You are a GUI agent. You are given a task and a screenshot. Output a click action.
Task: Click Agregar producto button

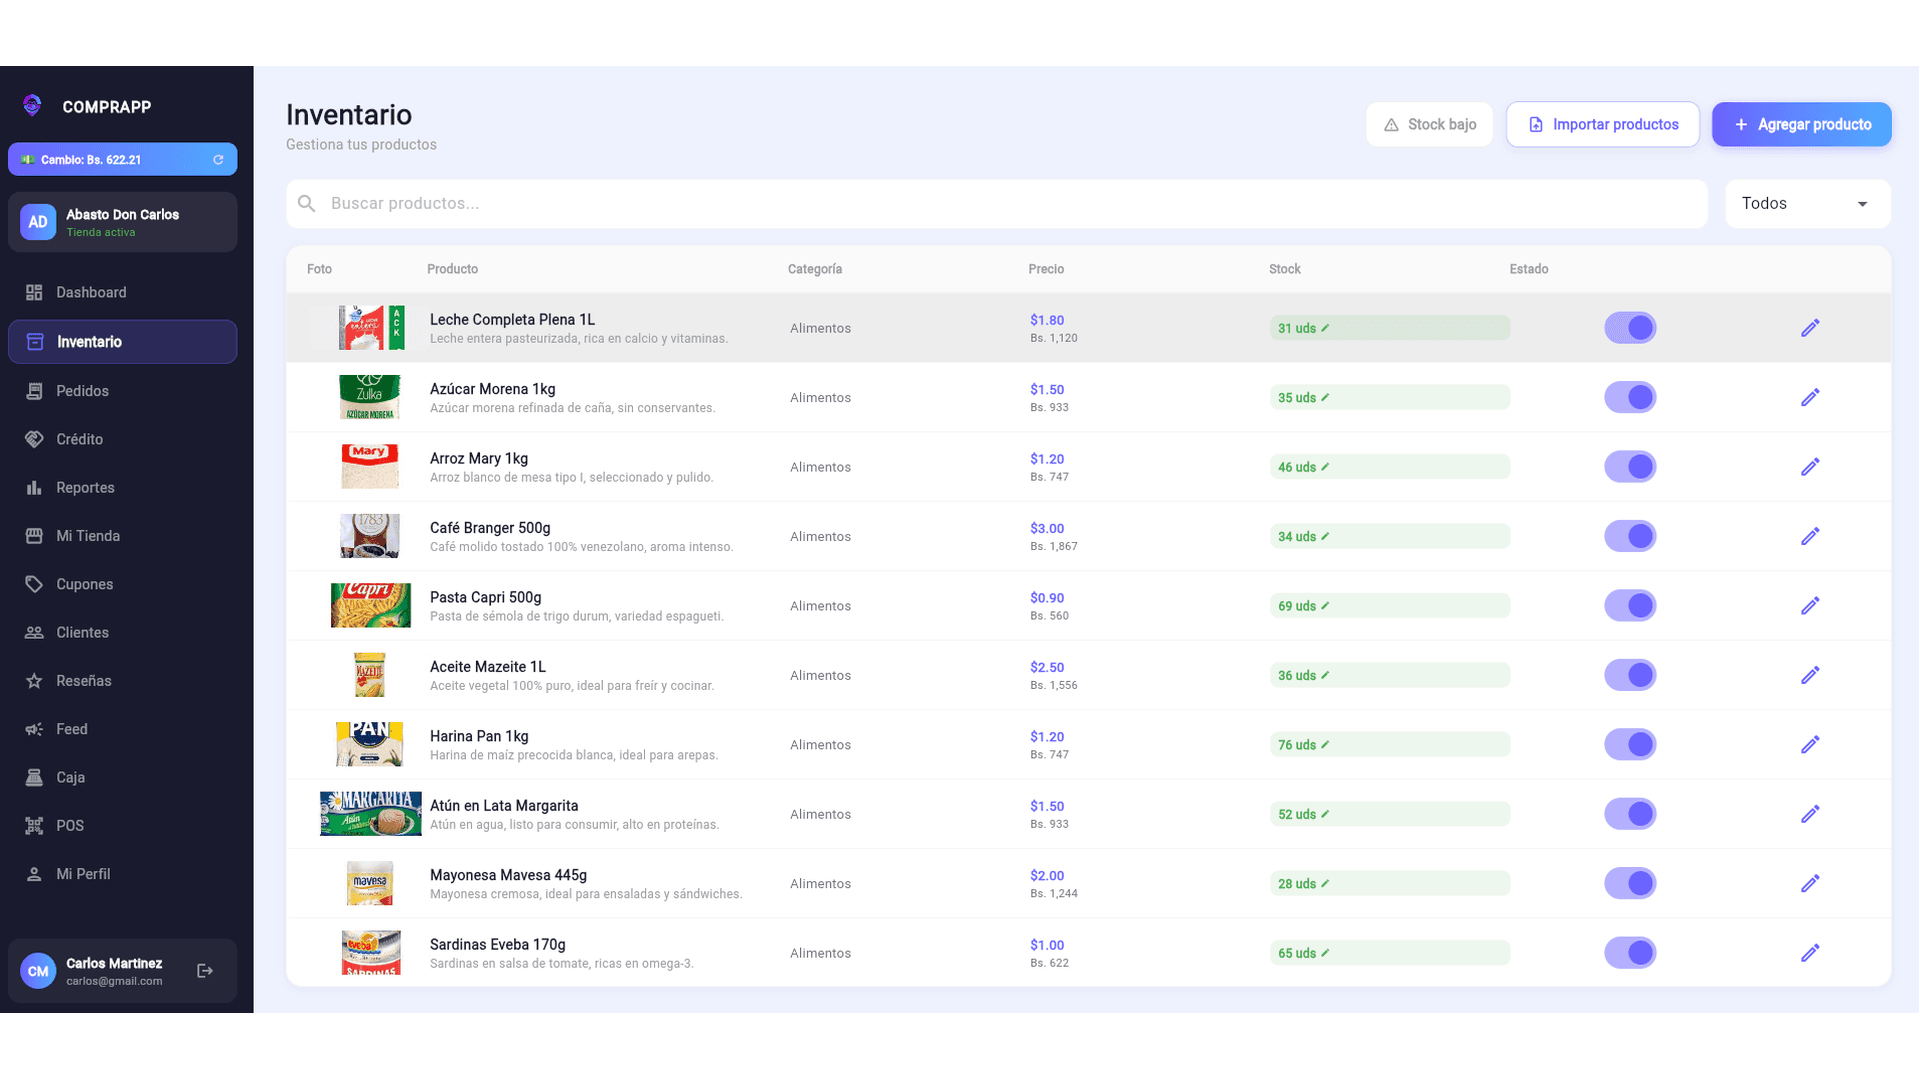[1801, 125]
